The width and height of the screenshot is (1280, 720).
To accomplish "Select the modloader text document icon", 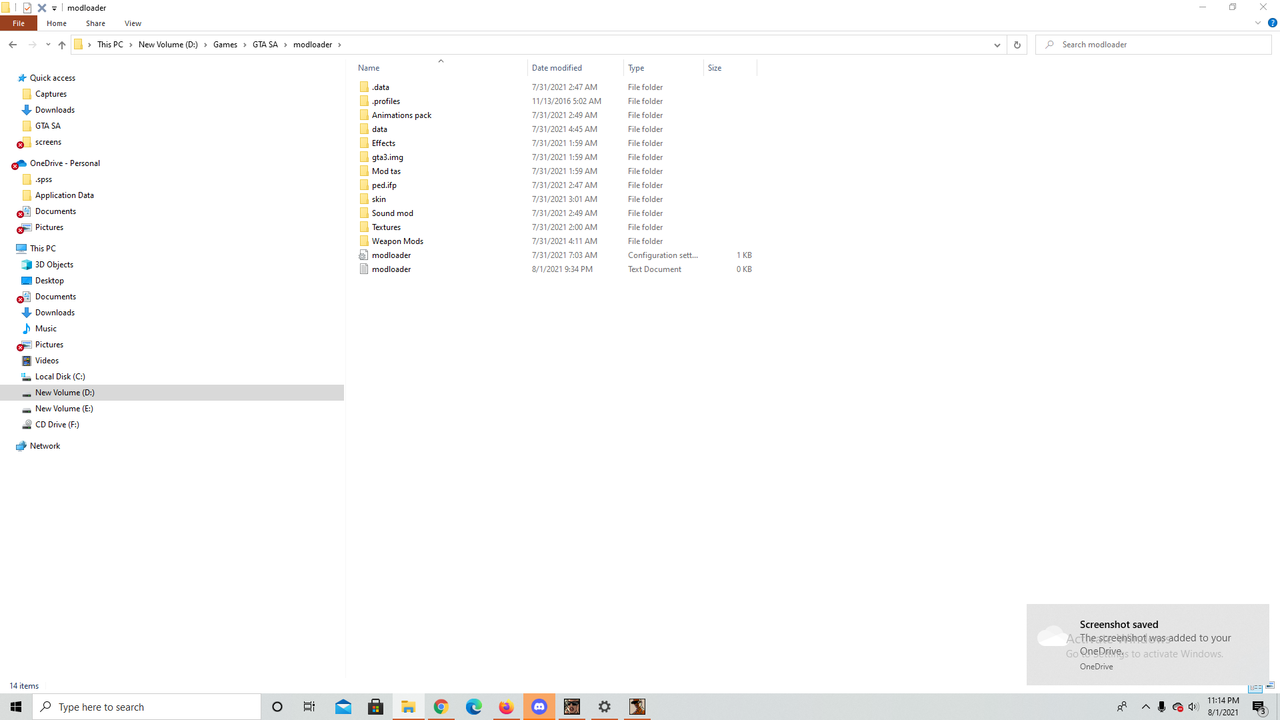I will pos(364,269).
